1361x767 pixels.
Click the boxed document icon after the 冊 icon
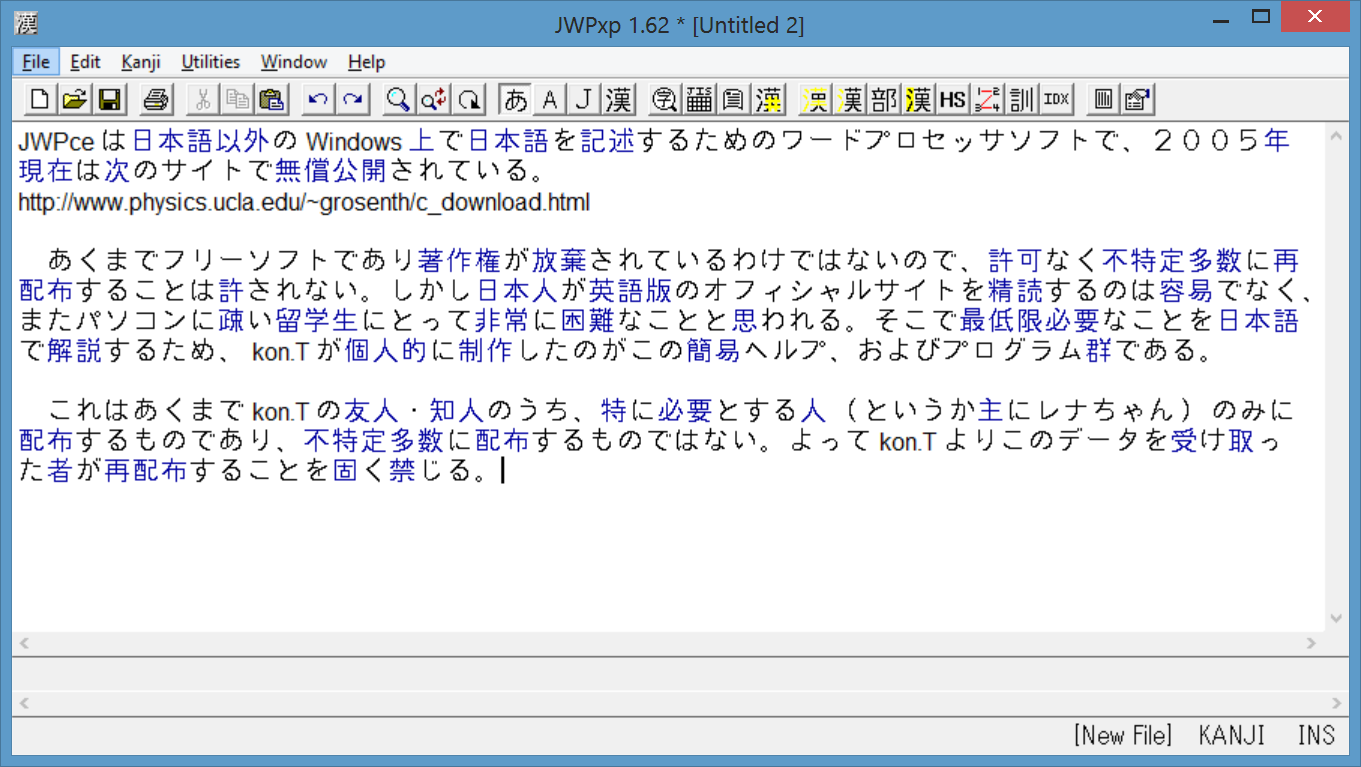point(733,99)
